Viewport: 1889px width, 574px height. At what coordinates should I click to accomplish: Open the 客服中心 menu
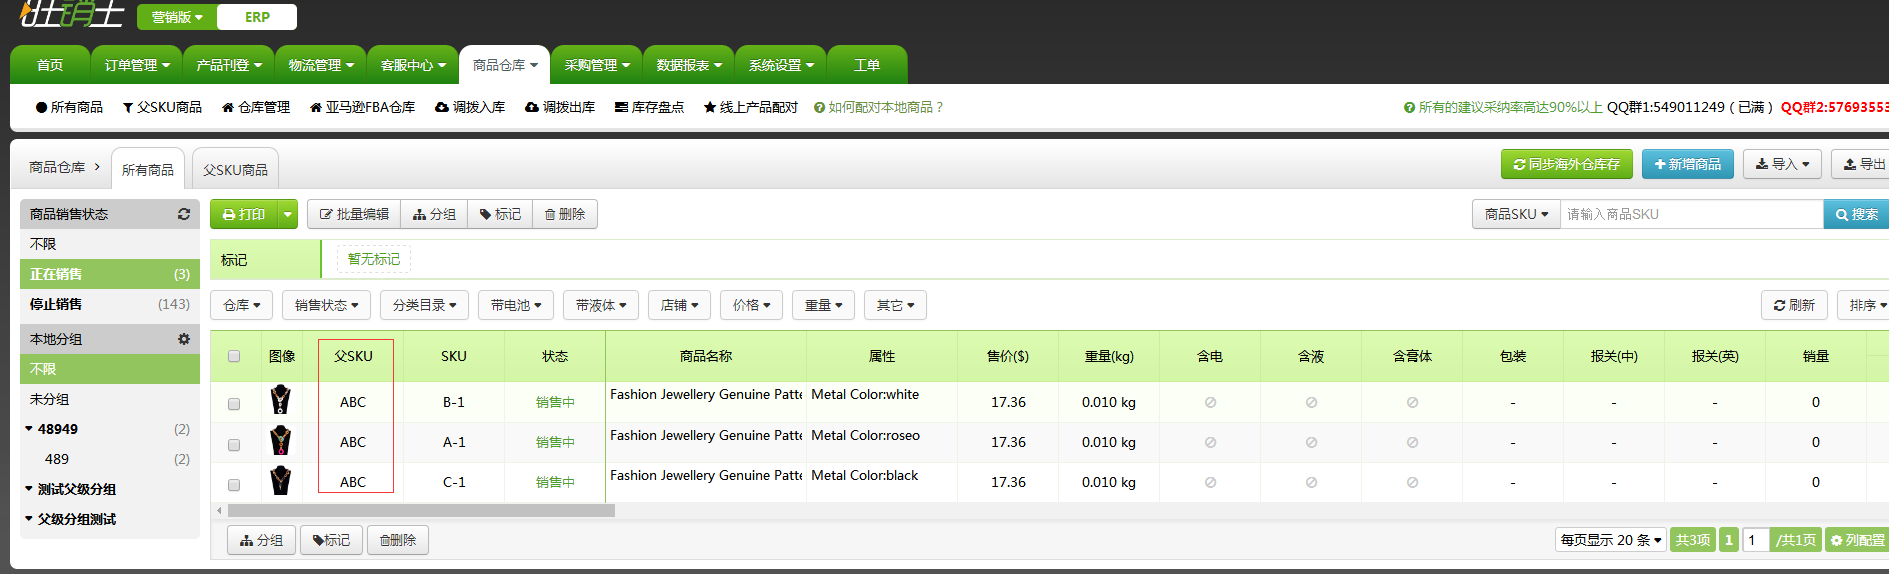point(413,65)
